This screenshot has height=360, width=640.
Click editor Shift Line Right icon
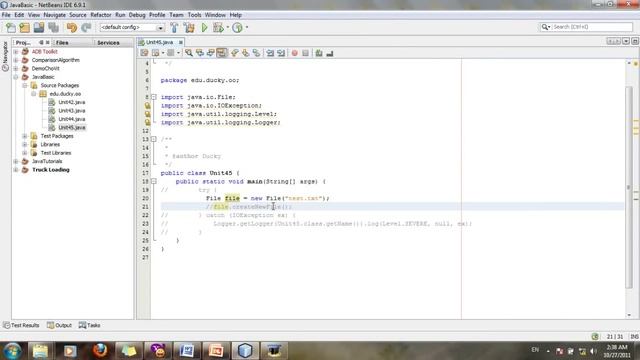[281, 53]
